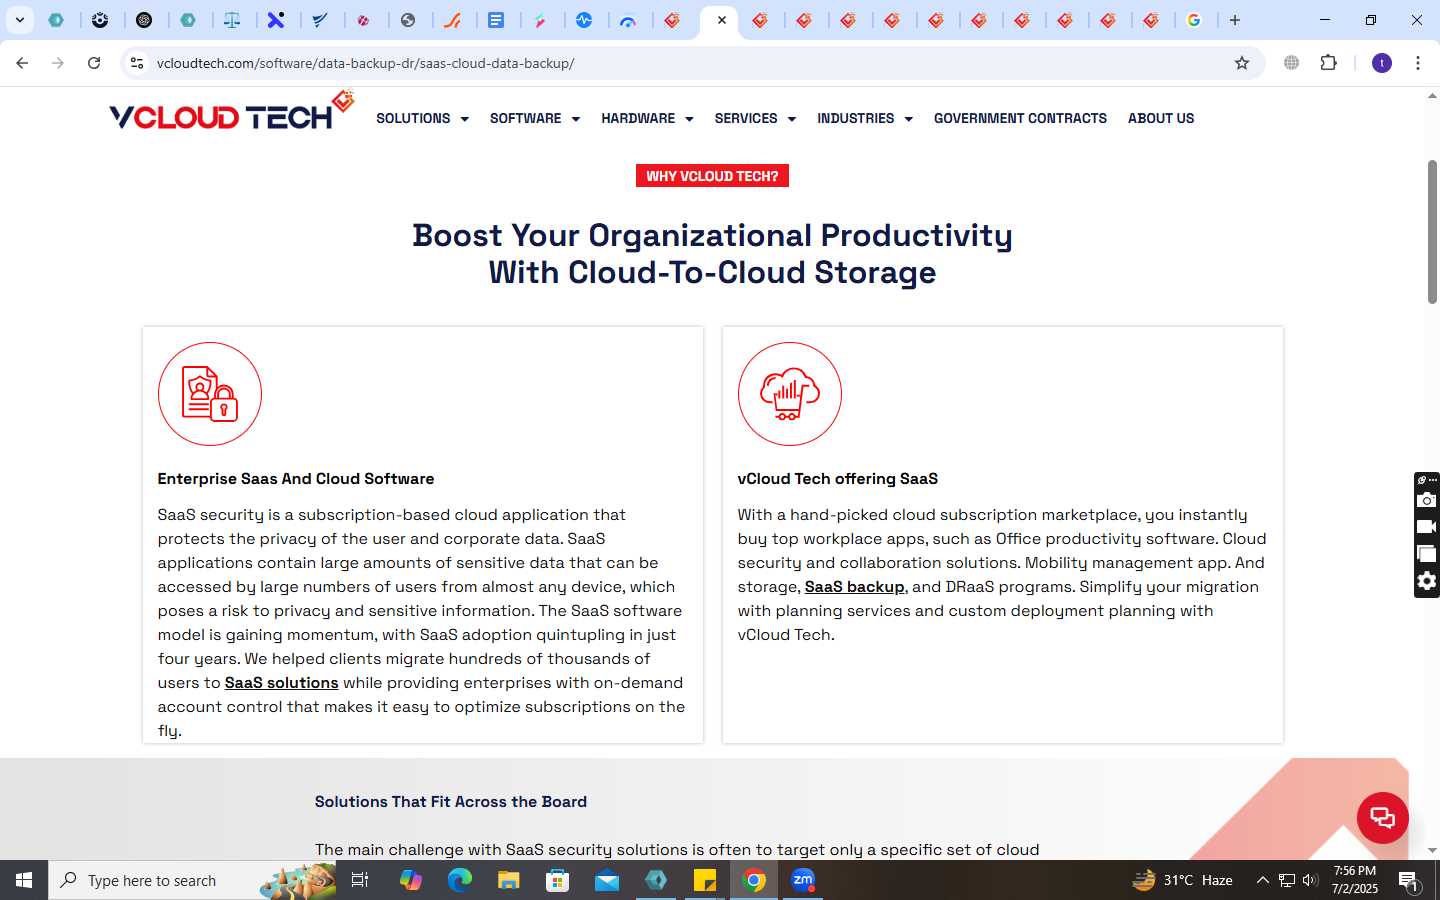
Task: Click the Solutions That Fit Across the Board heading
Action: tap(451, 802)
